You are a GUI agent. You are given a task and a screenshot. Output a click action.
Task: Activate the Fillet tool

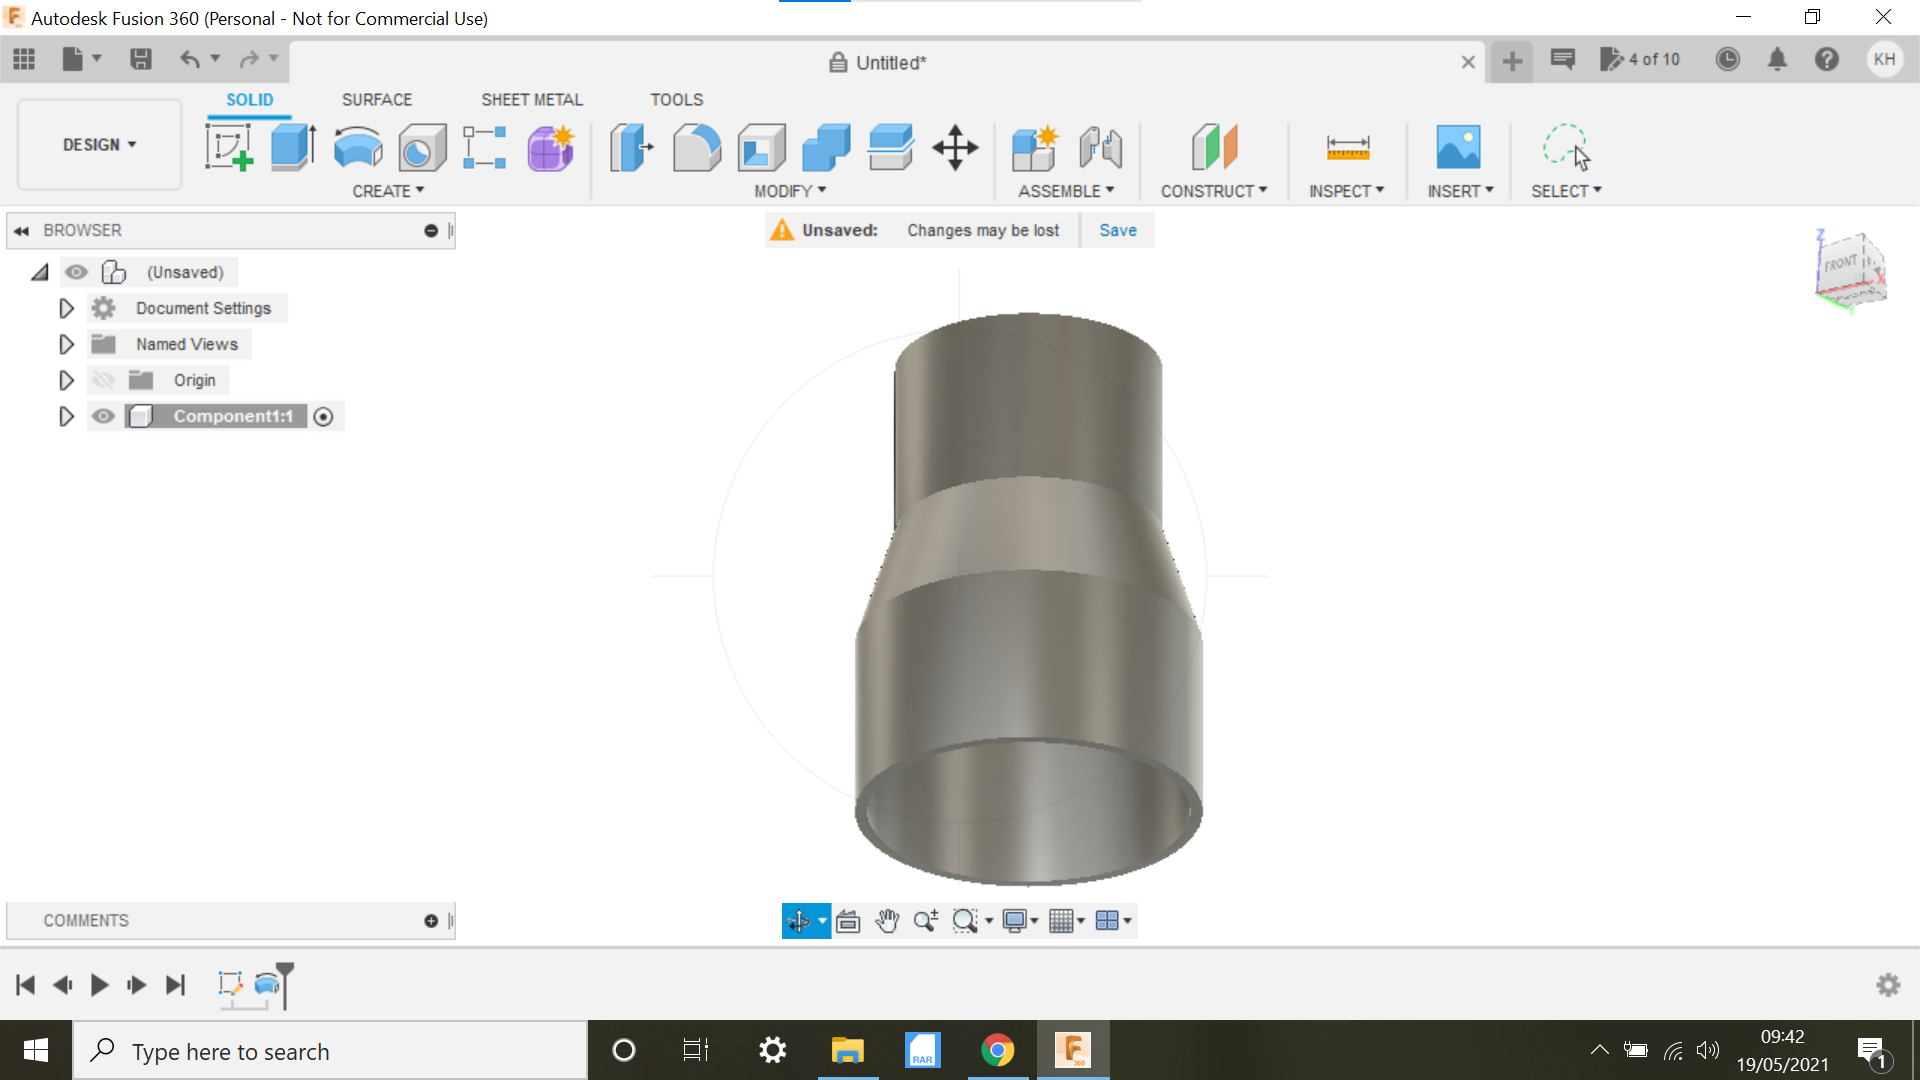click(x=697, y=148)
